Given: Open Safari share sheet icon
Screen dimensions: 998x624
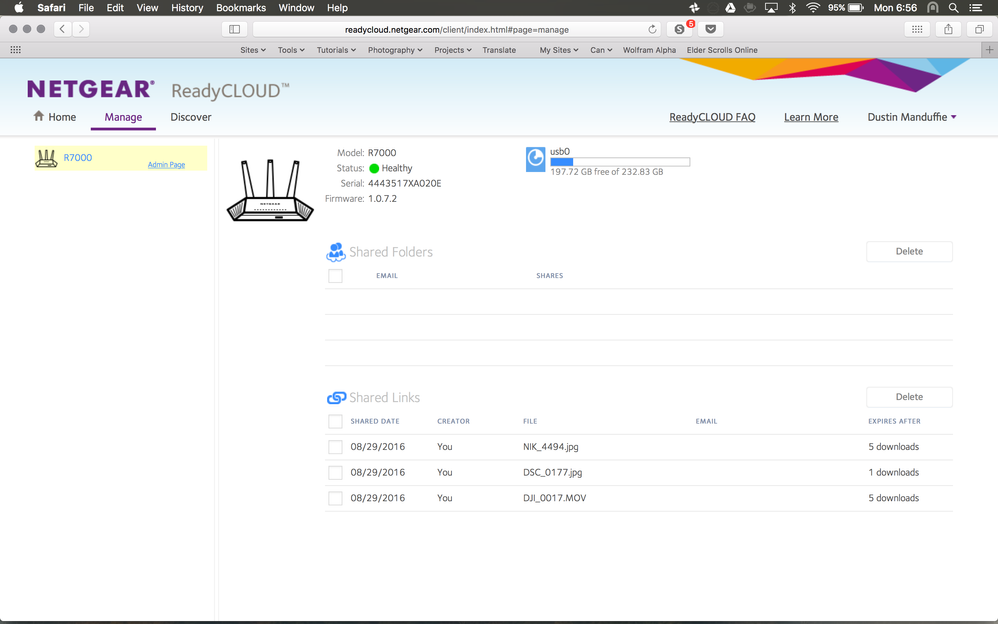Looking at the screenshot, I should click(x=948, y=29).
